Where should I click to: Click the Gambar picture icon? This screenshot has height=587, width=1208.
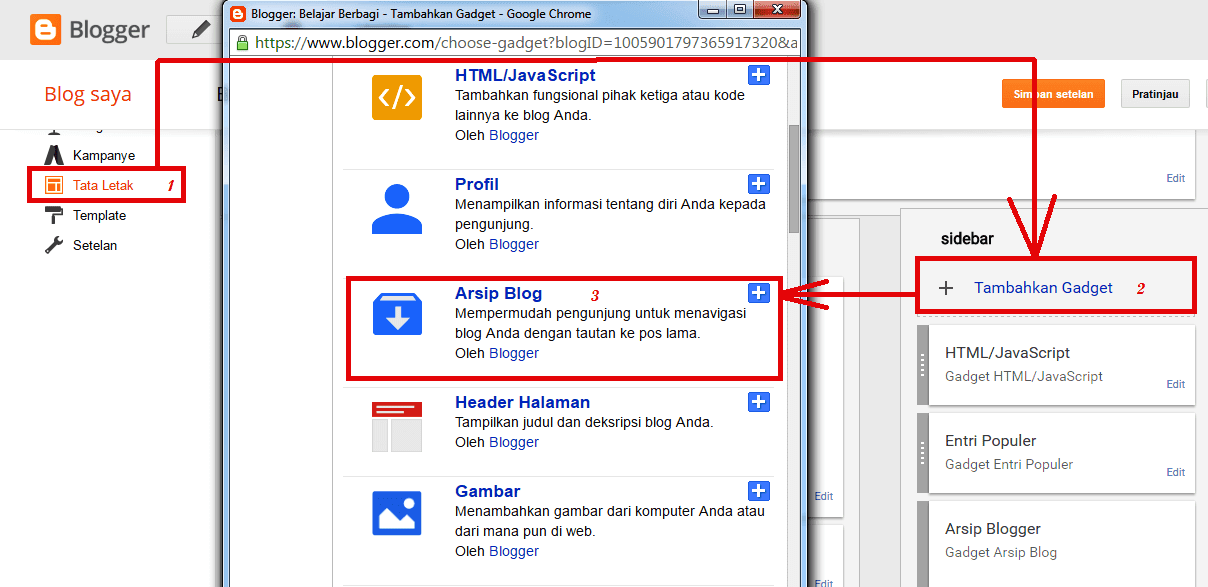click(397, 512)
